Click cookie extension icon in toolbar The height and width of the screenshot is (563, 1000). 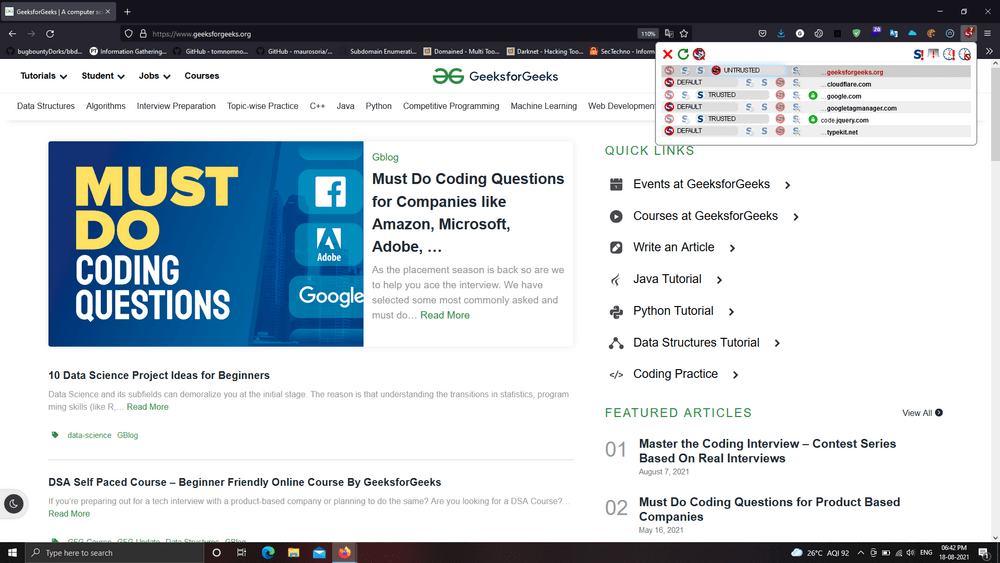click(x=931, y=33)
